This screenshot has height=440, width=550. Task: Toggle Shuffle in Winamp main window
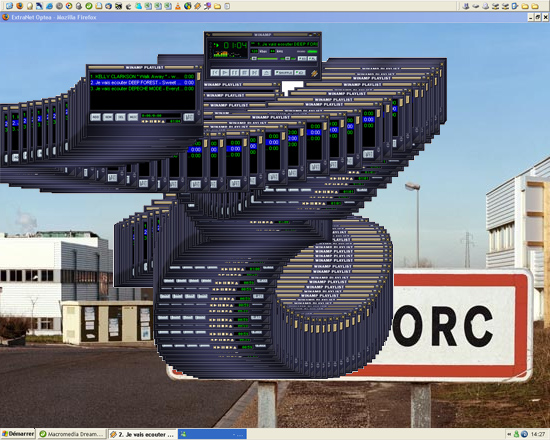[x=284, y=73]
